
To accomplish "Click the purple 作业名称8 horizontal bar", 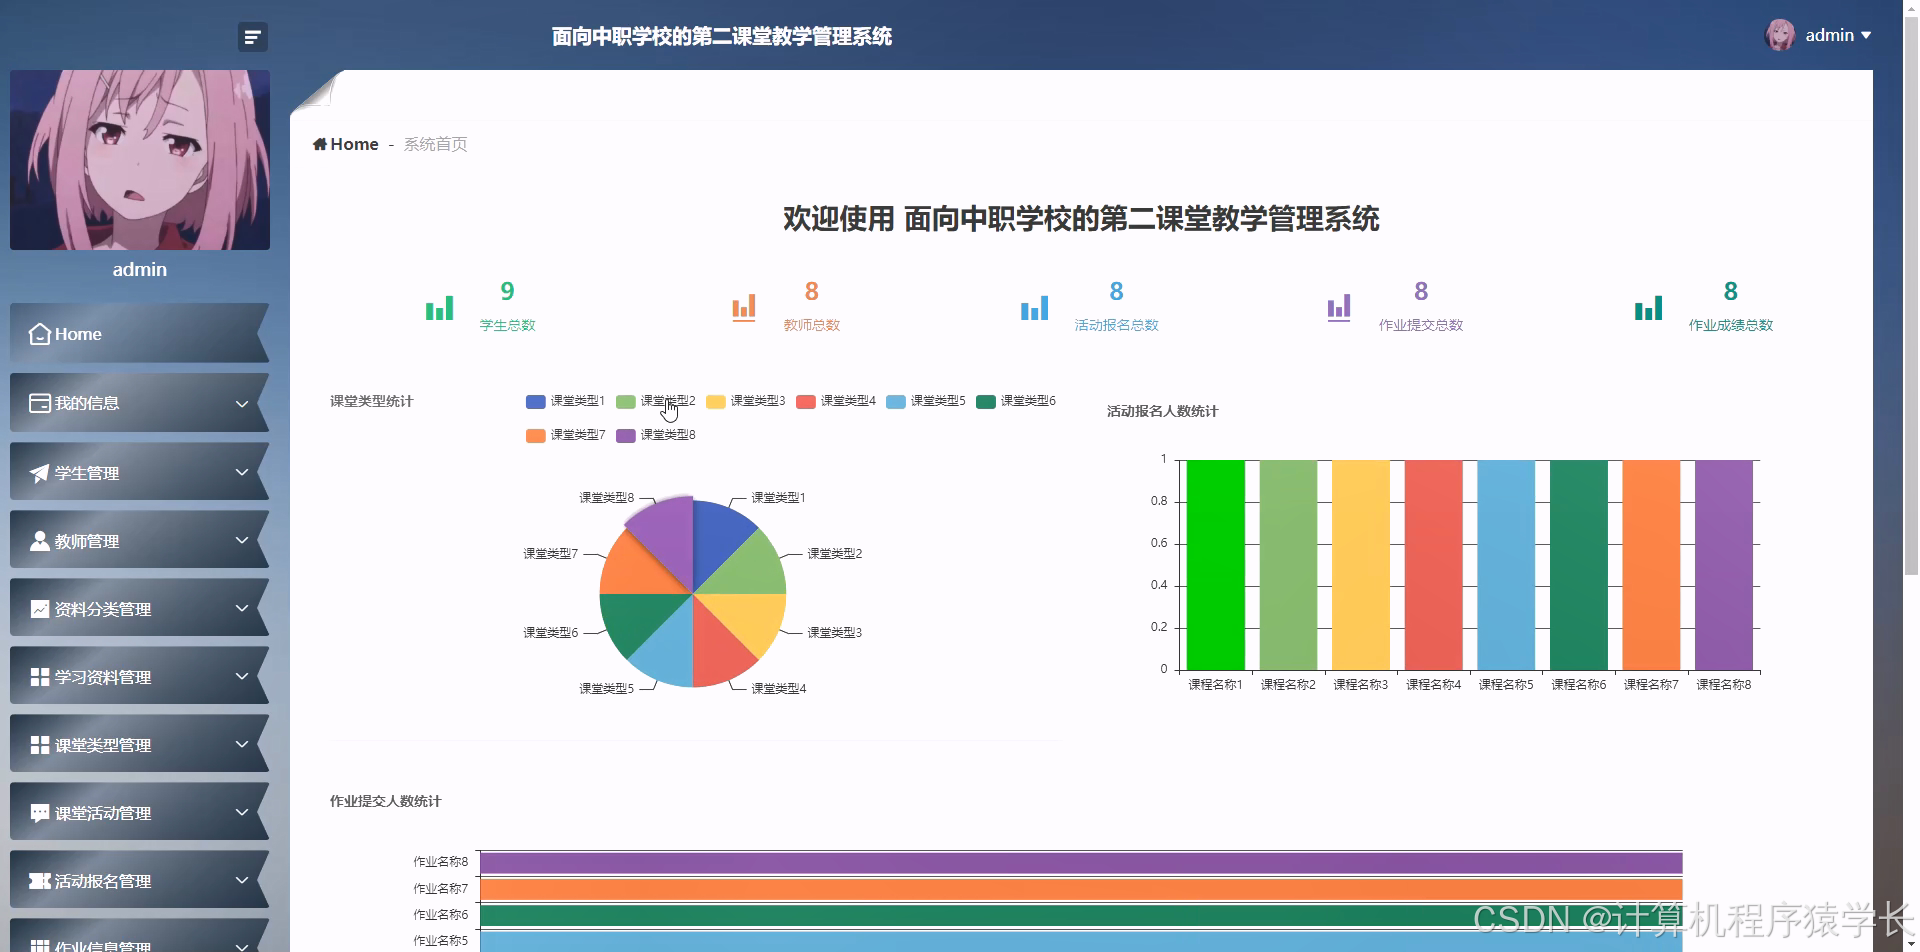I will tap(1081, 863).
